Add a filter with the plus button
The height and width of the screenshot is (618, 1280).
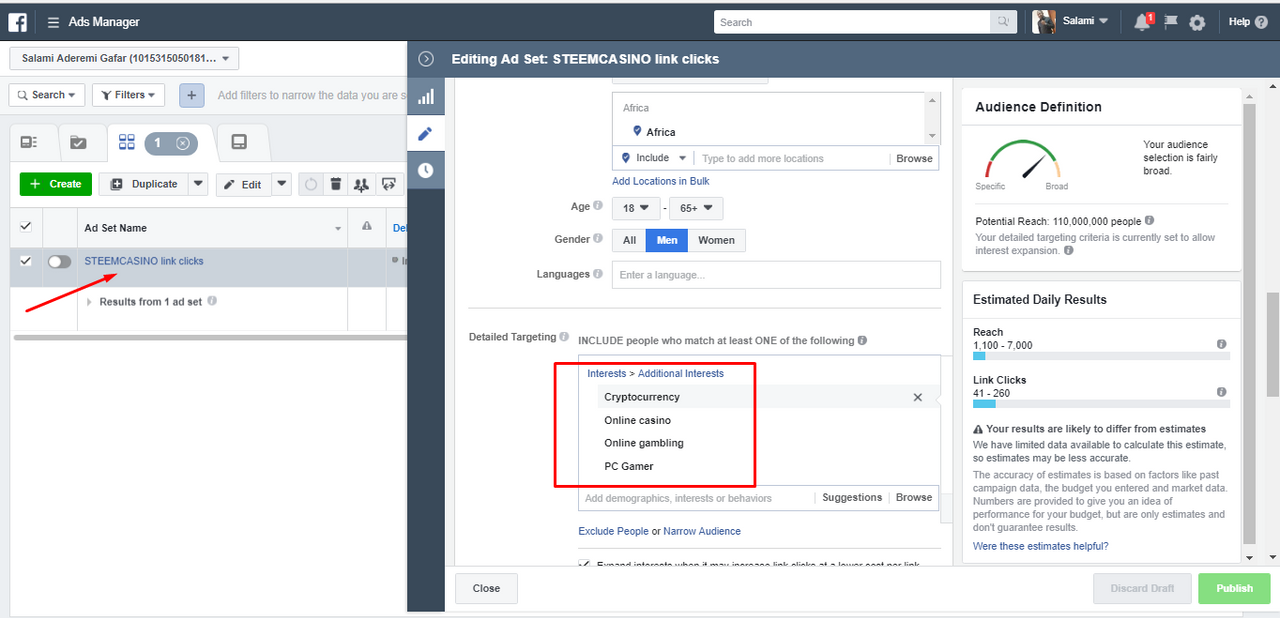pyautogui.click(x=192, y=95)
